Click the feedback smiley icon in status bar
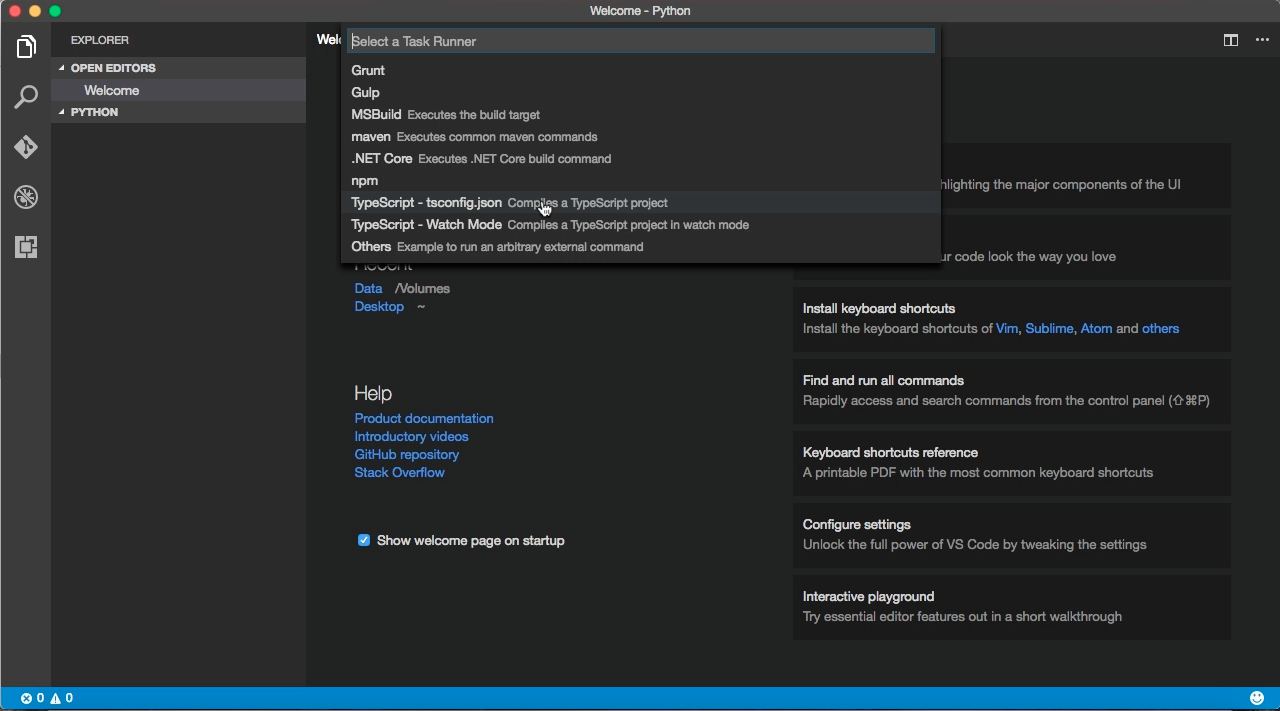 (1257, 698)
